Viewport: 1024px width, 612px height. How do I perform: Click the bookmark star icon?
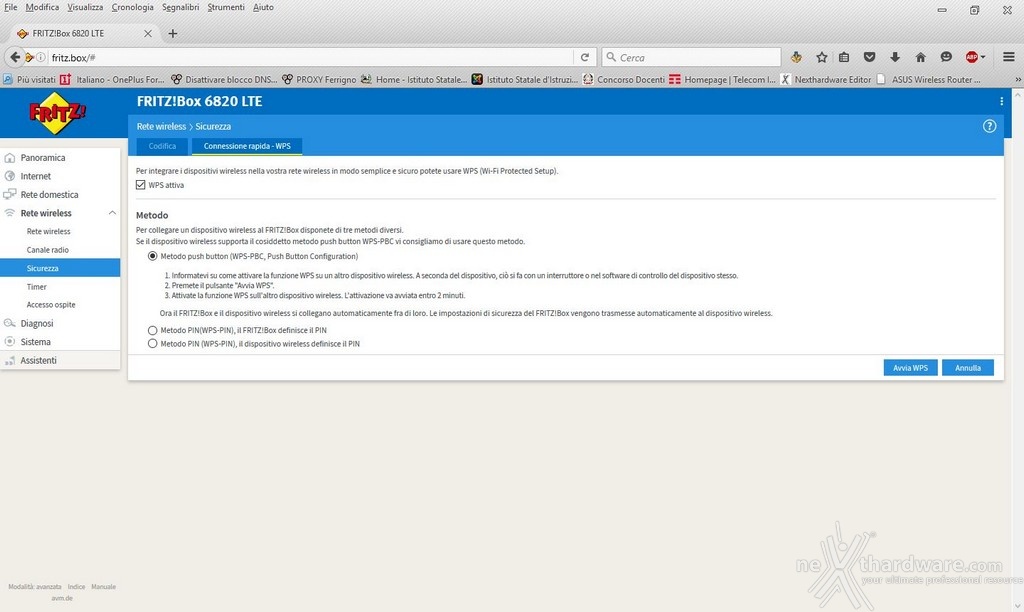tap(822, 57)
